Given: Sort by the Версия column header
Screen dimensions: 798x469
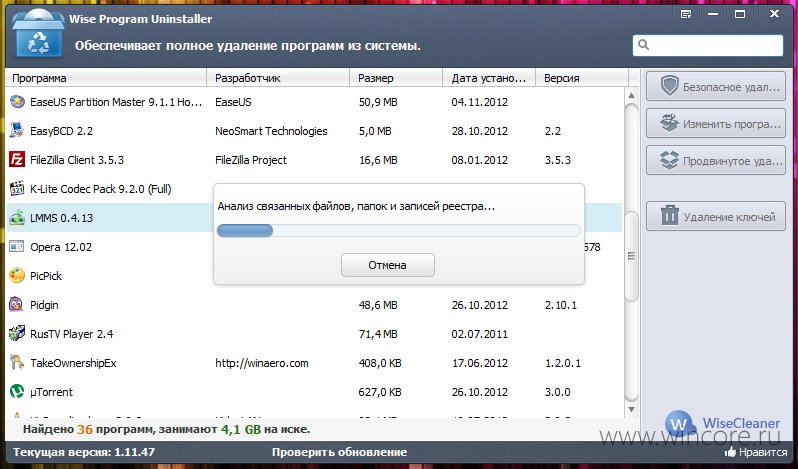Looking at the screenshot, I should (x=582, y=78).
